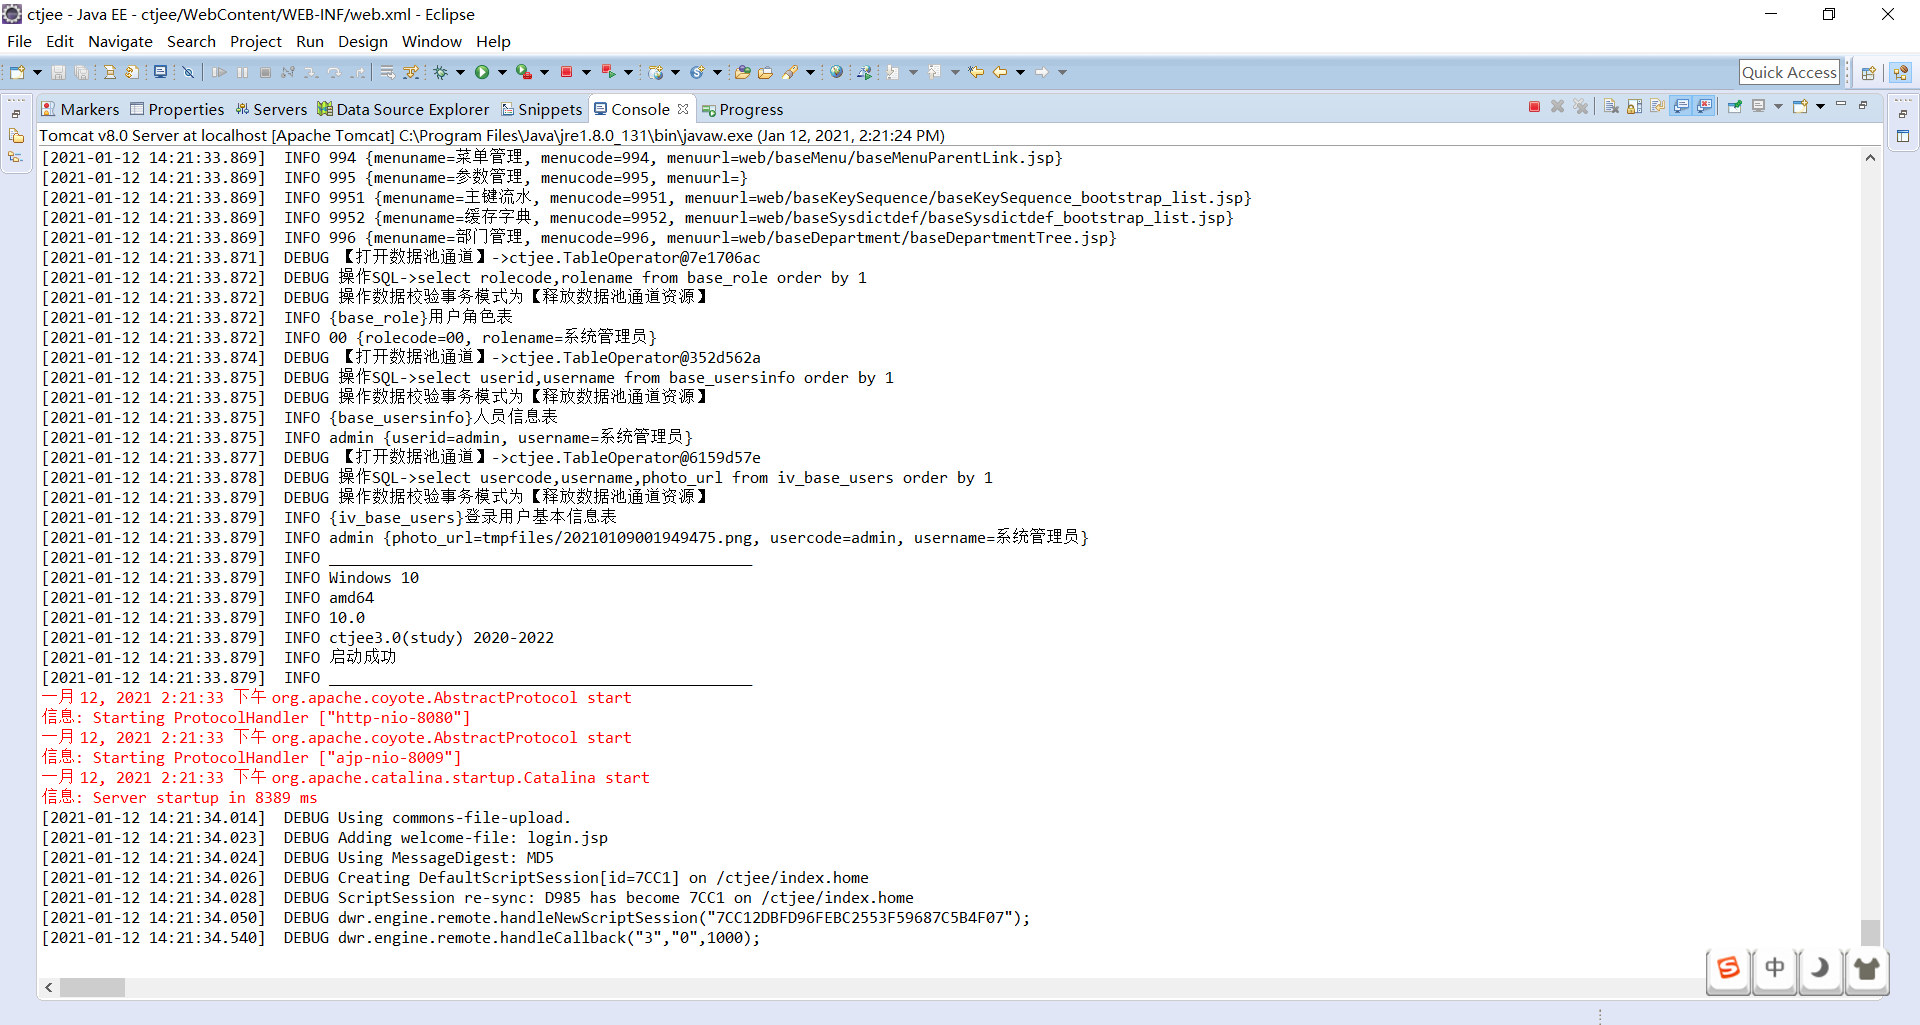Click the New Dynamic Web Project icon

pos(656,72)
